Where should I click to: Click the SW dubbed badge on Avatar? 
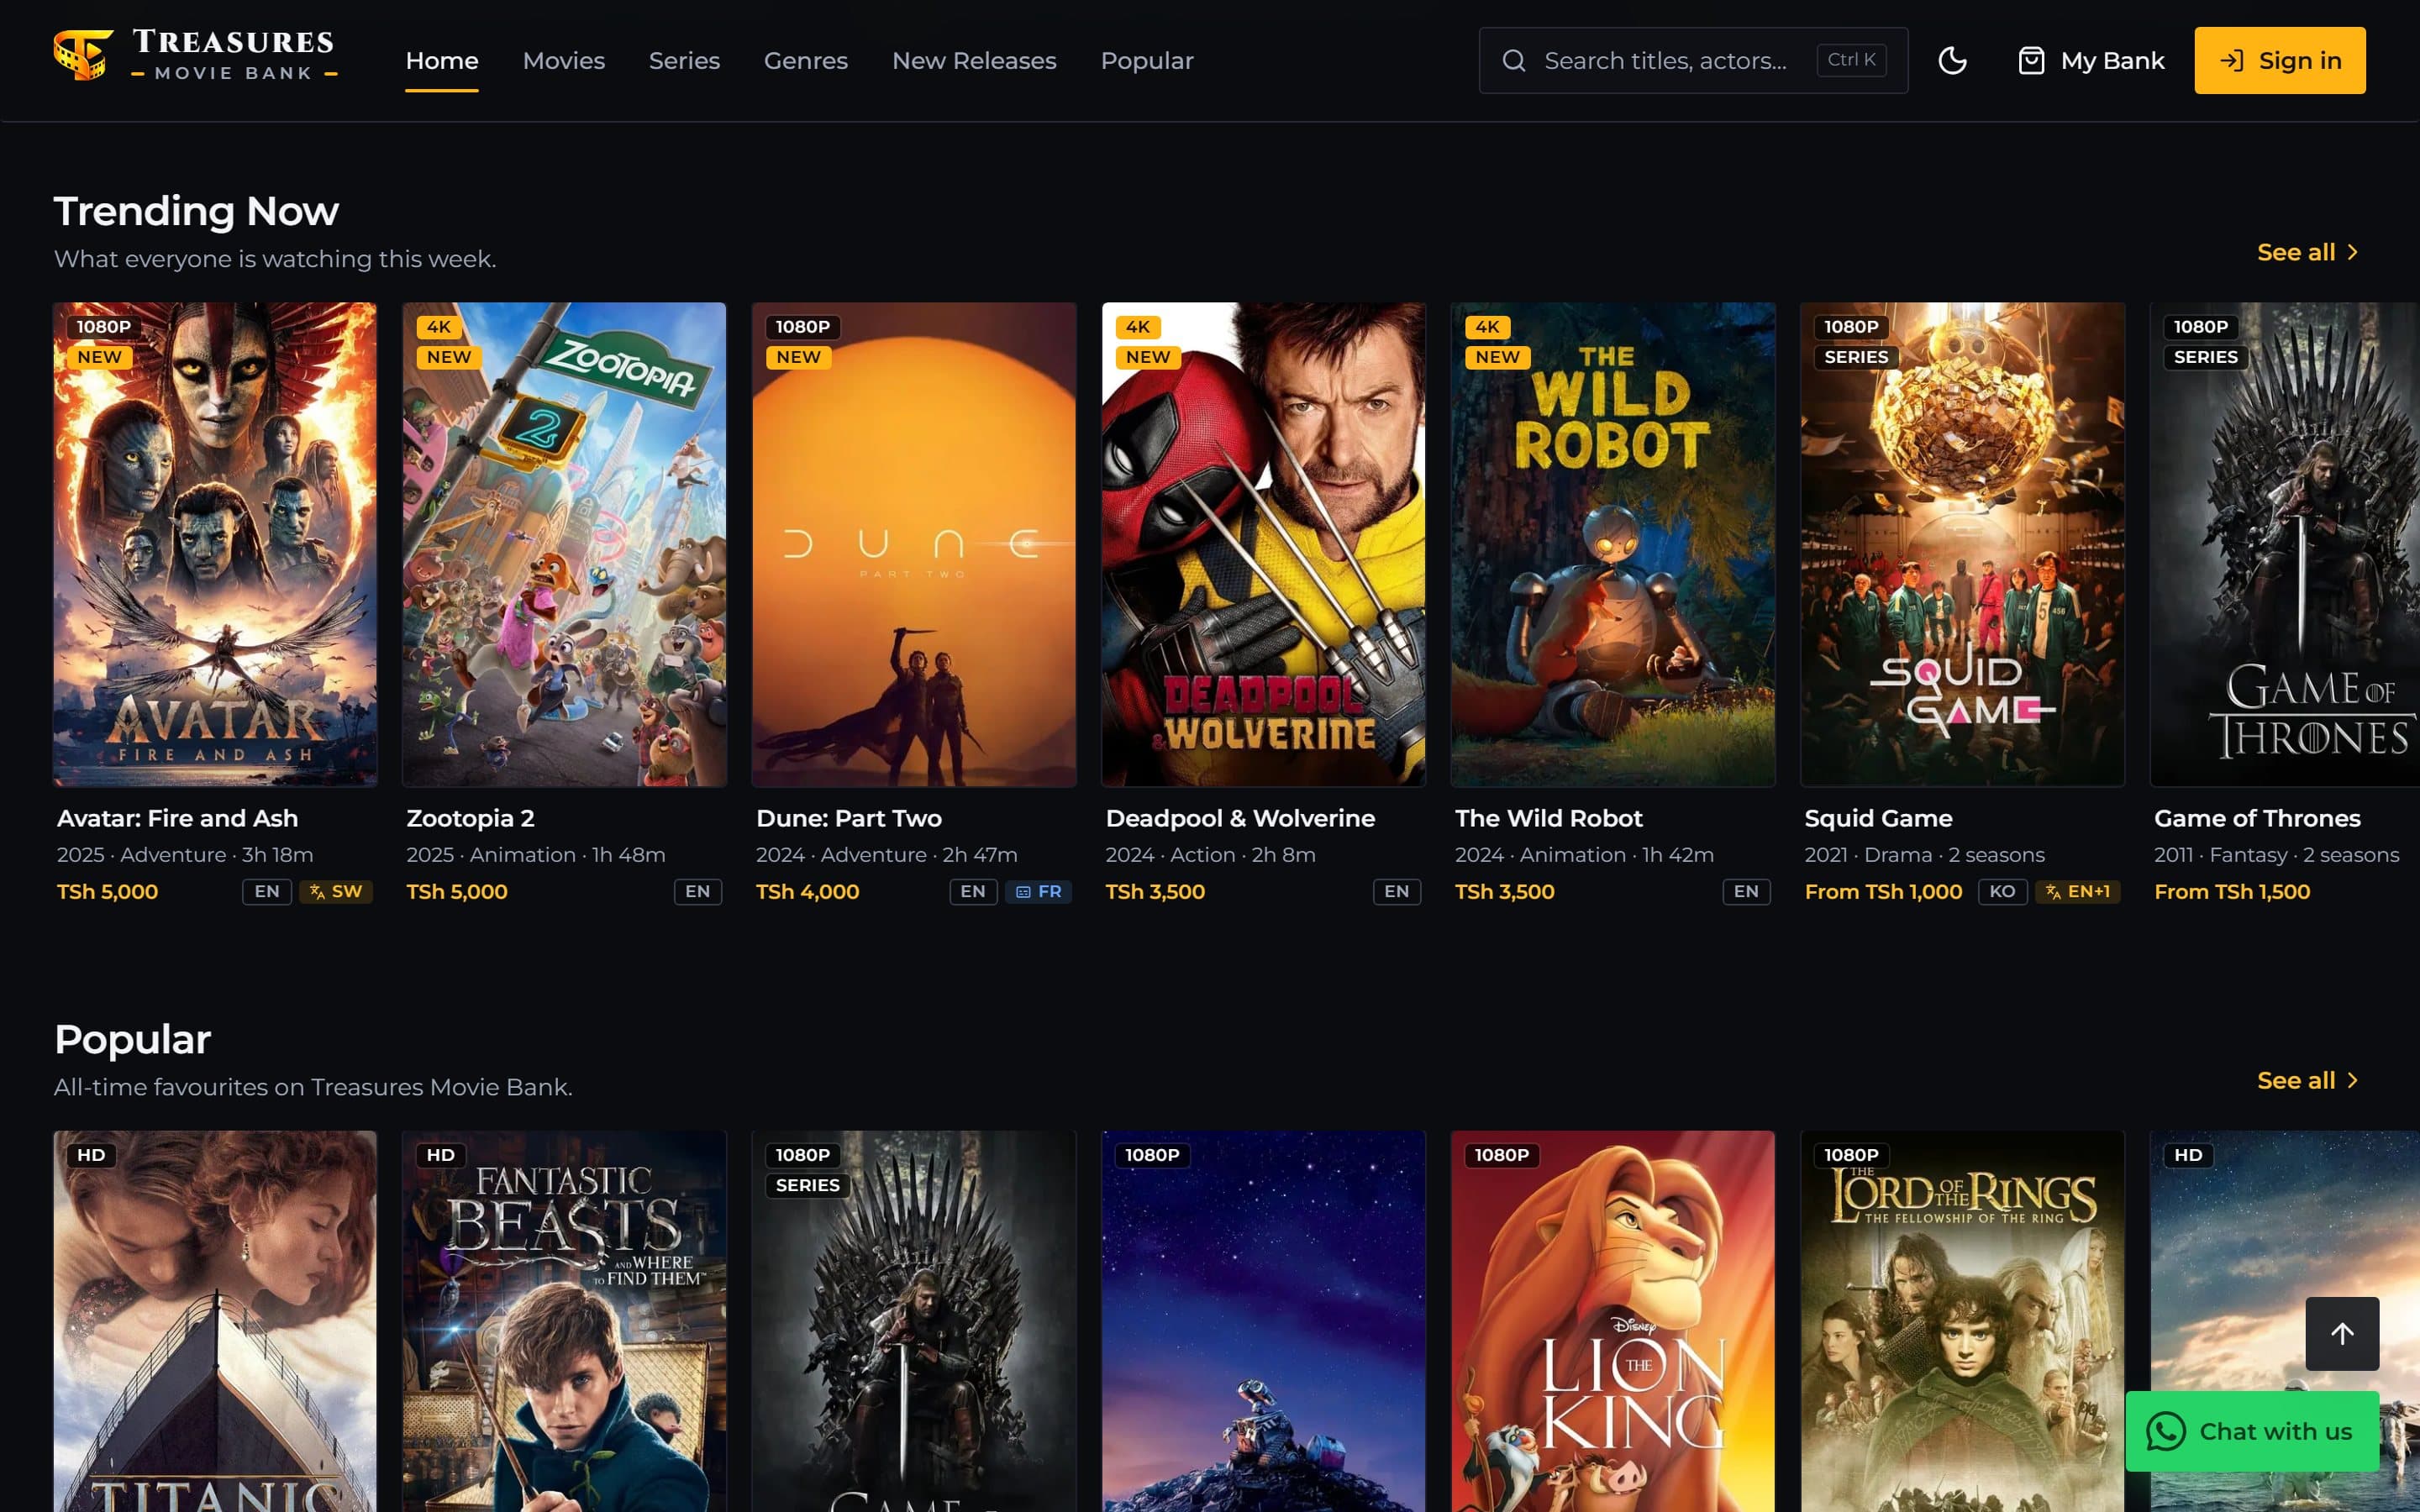click(x=336, y=891)
